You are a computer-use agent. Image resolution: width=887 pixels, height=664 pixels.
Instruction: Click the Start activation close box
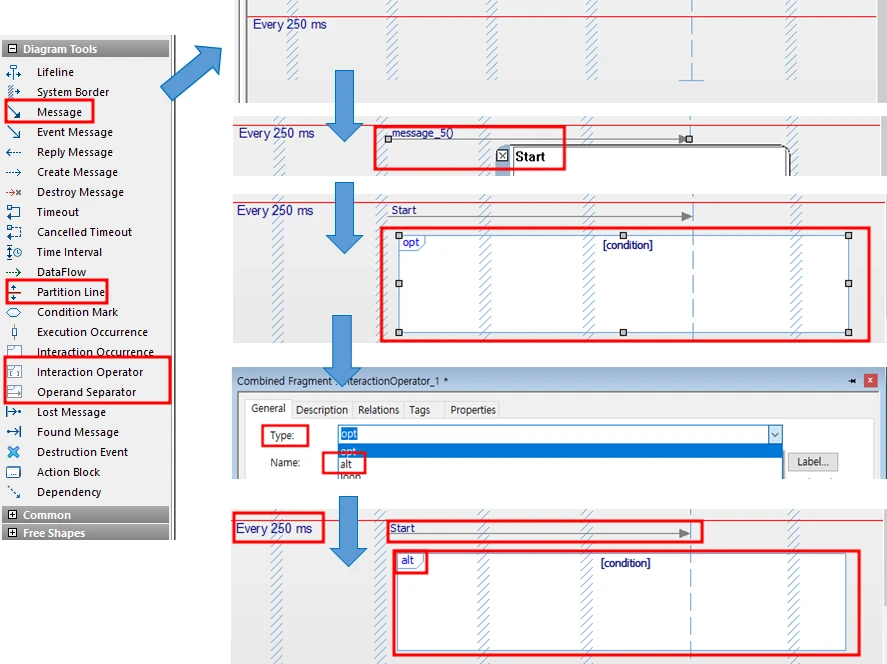[502, 156]
